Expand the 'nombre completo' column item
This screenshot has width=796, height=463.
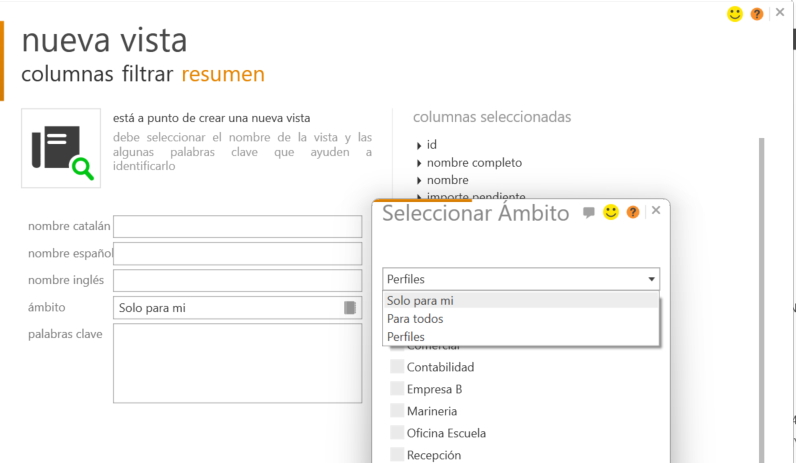(x=419, y=163)
